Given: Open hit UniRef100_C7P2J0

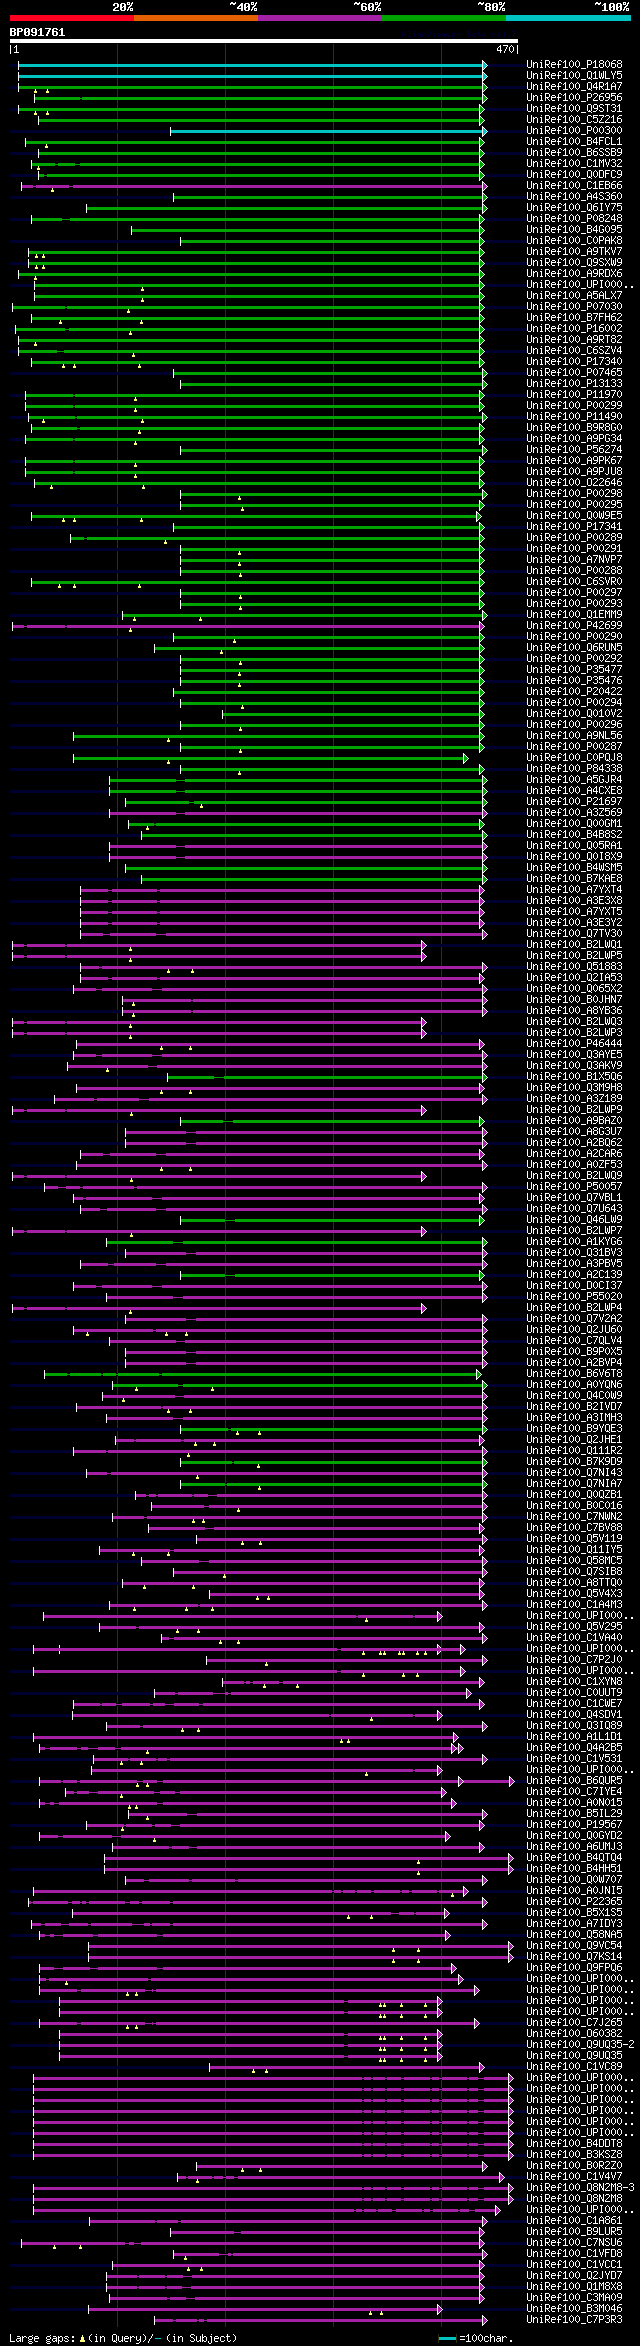Looking at the screenshot, I should click(x=574, y=1660).
